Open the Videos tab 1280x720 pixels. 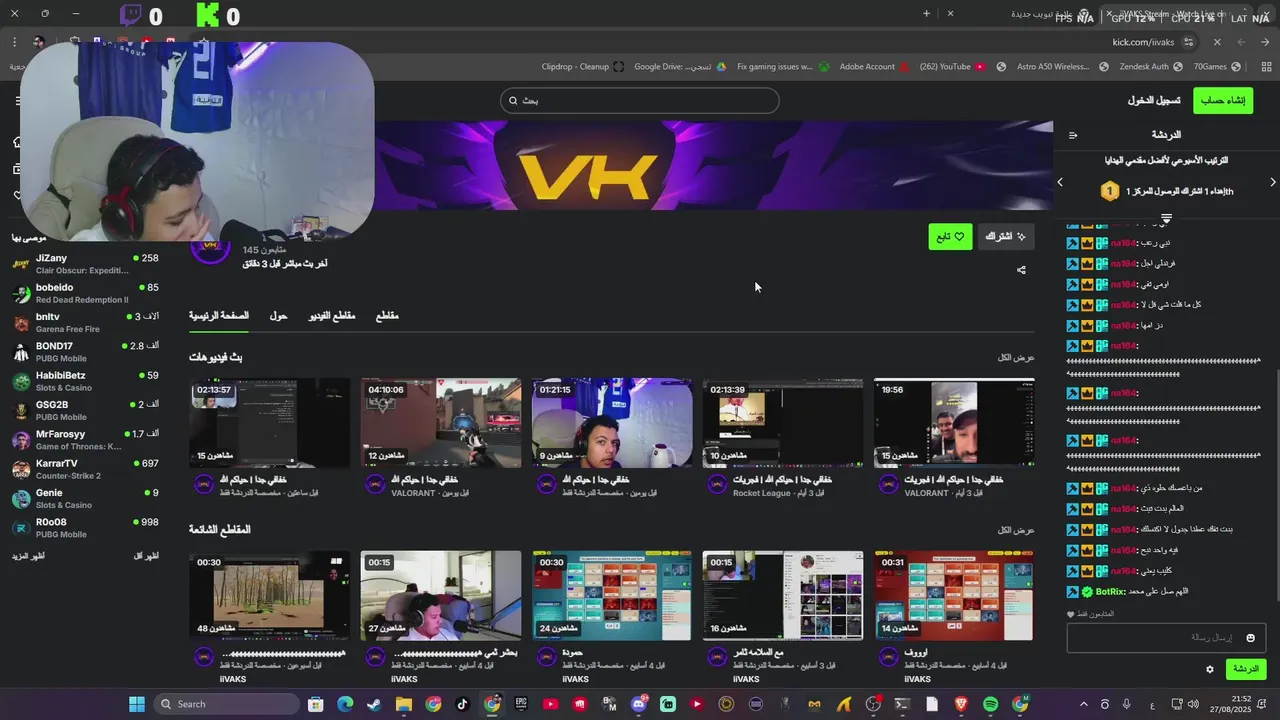[x=331, y=316]
